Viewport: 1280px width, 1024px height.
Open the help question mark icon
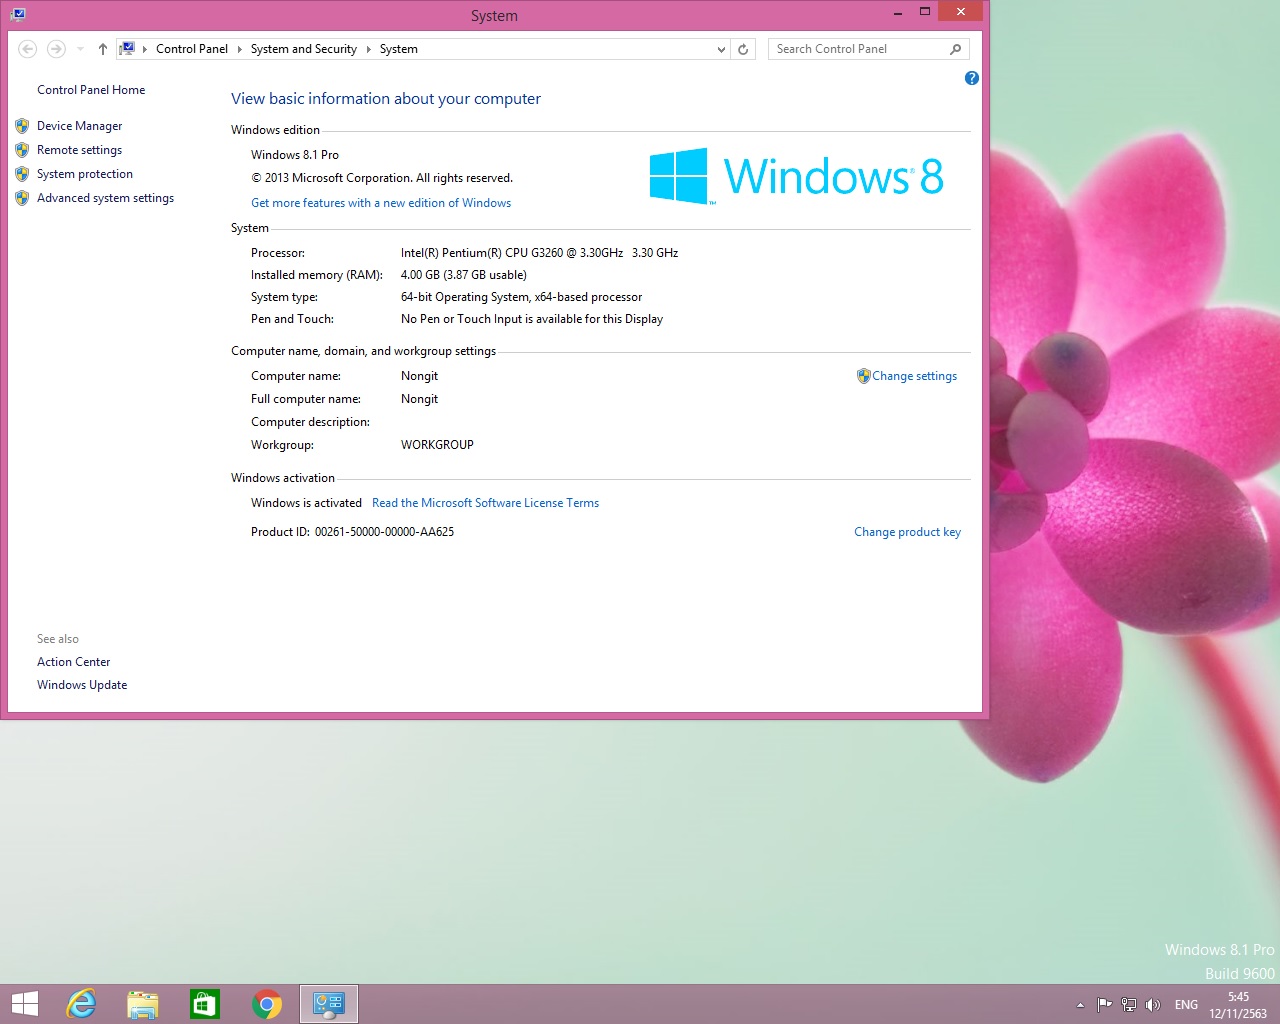[971, 78]
